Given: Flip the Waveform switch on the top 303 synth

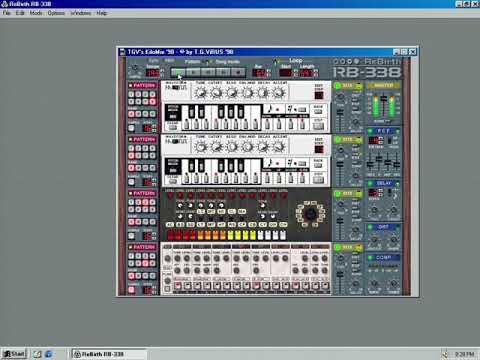Looking at the screenshot, I should (x=176, y=88).
